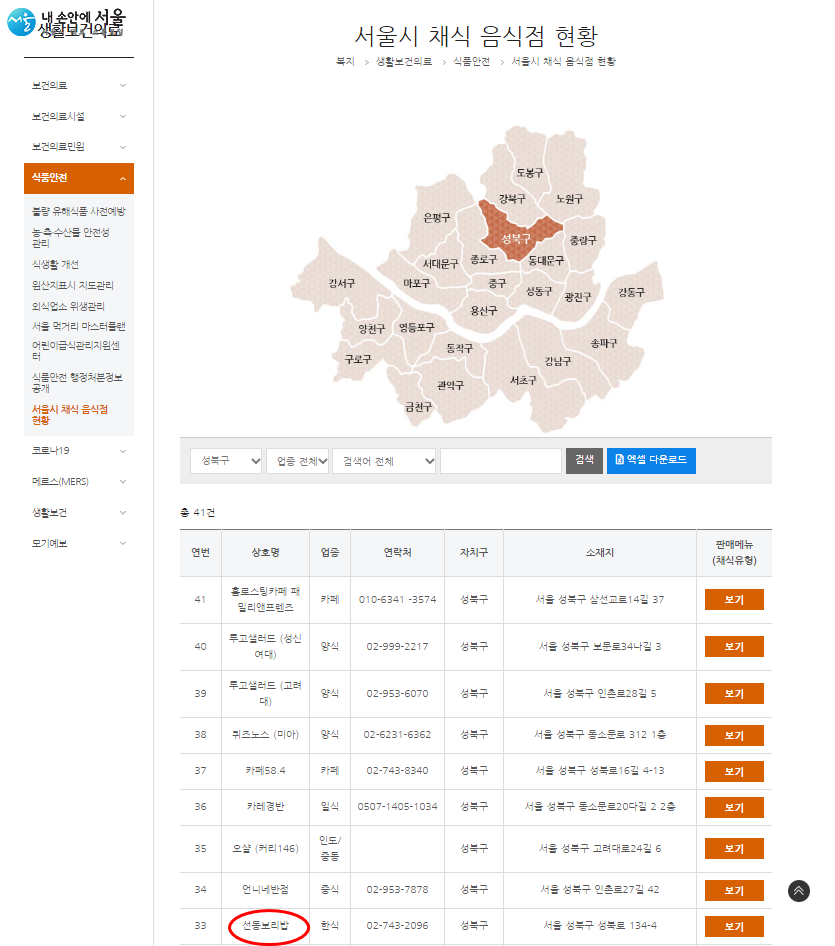This screenshot has height=946, width=835.
Task: Open the 검색어 전체 dropdown
Action: (385, 460)
